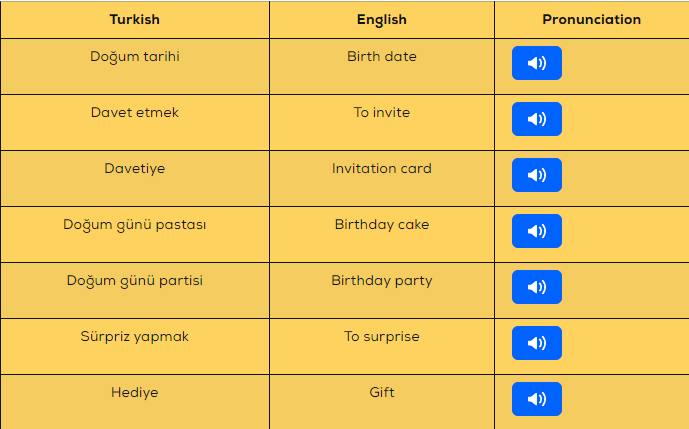Image resolution: width=689 pixels, height=429 pixels.
Task: Play audio for Doğum günü partisi
Action: tap(537, 287)
